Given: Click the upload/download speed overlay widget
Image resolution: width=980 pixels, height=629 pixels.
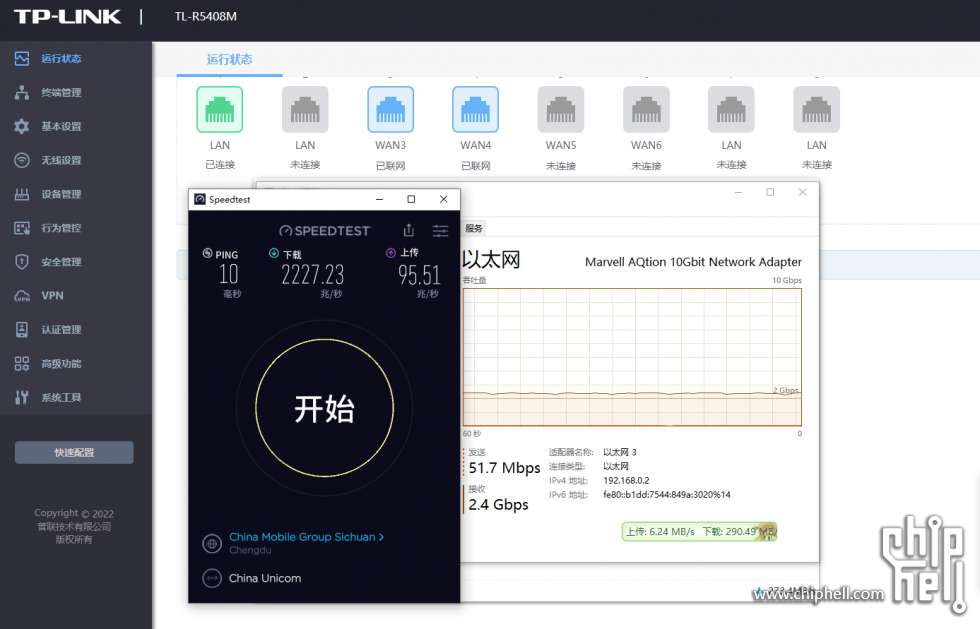Looking at the screenshot, I should tap(699, 531).
